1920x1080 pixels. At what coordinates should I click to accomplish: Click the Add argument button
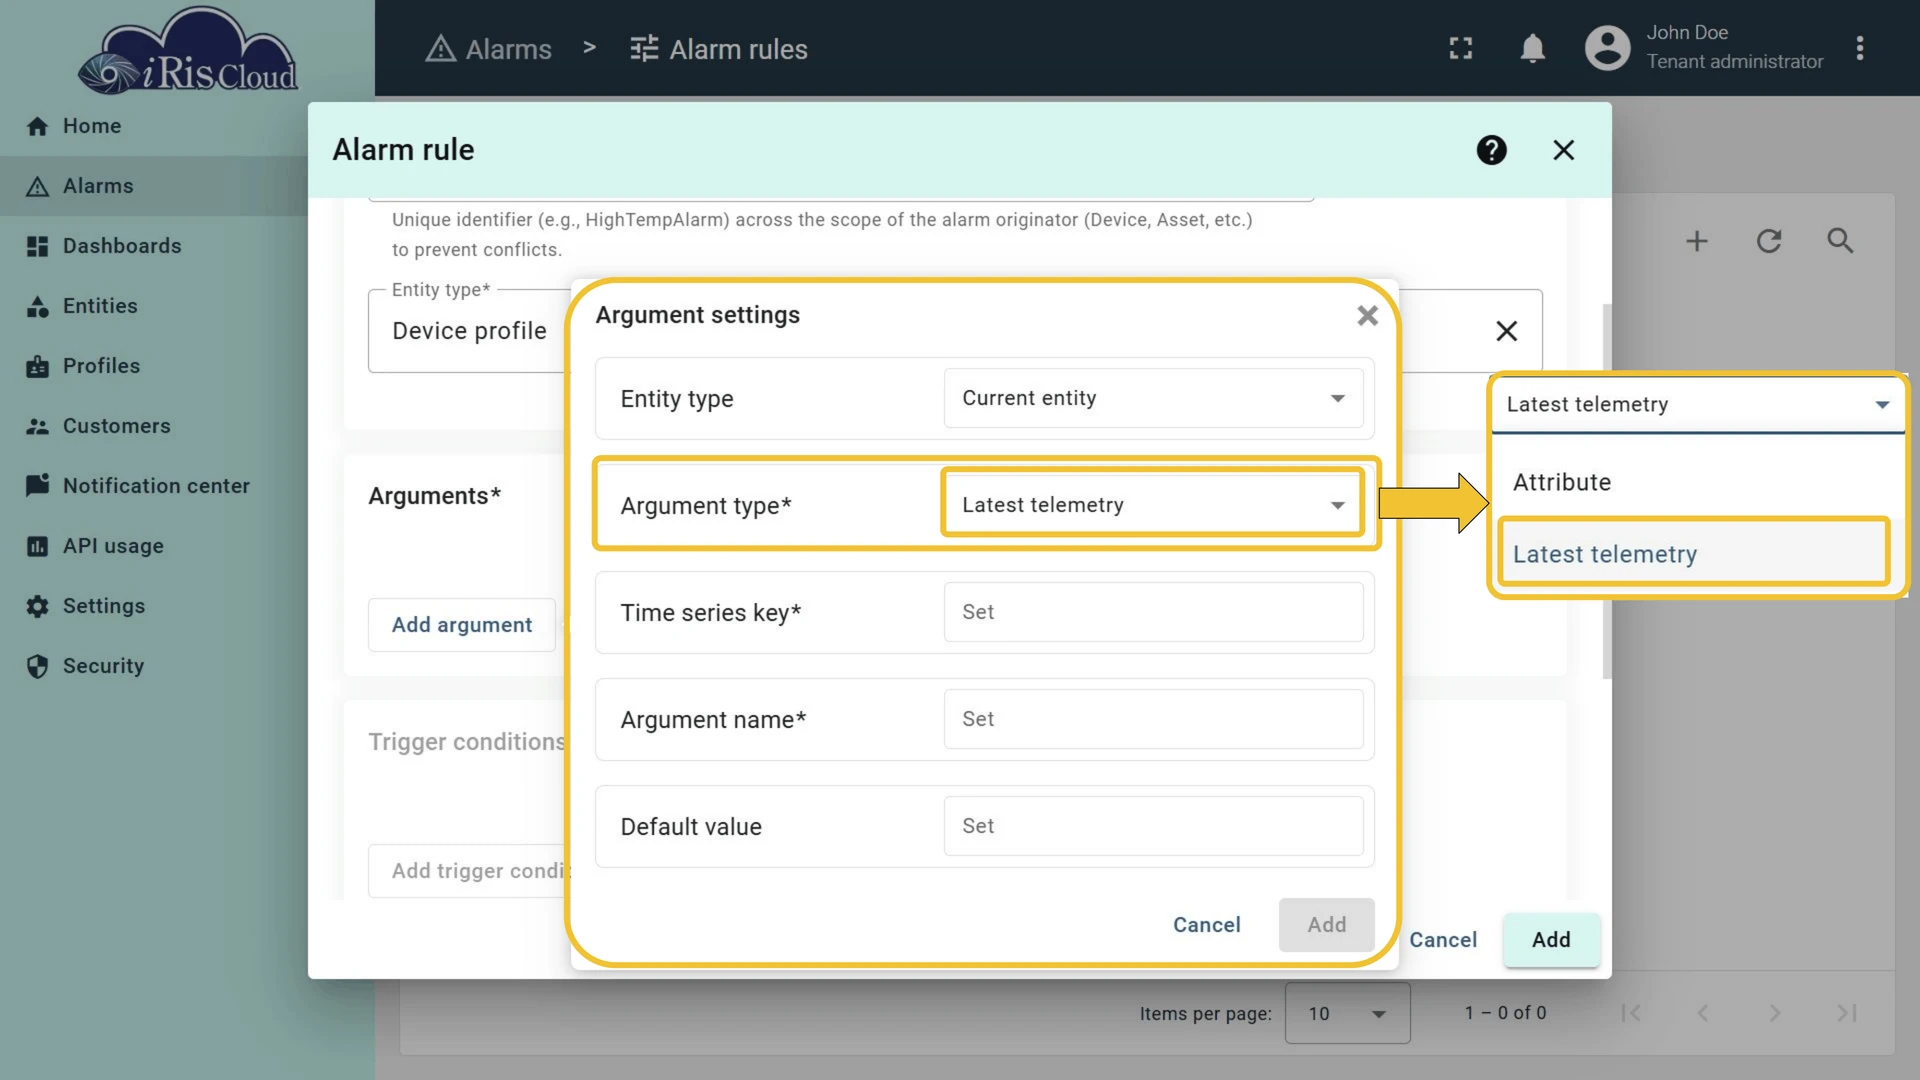coord(461,625)
